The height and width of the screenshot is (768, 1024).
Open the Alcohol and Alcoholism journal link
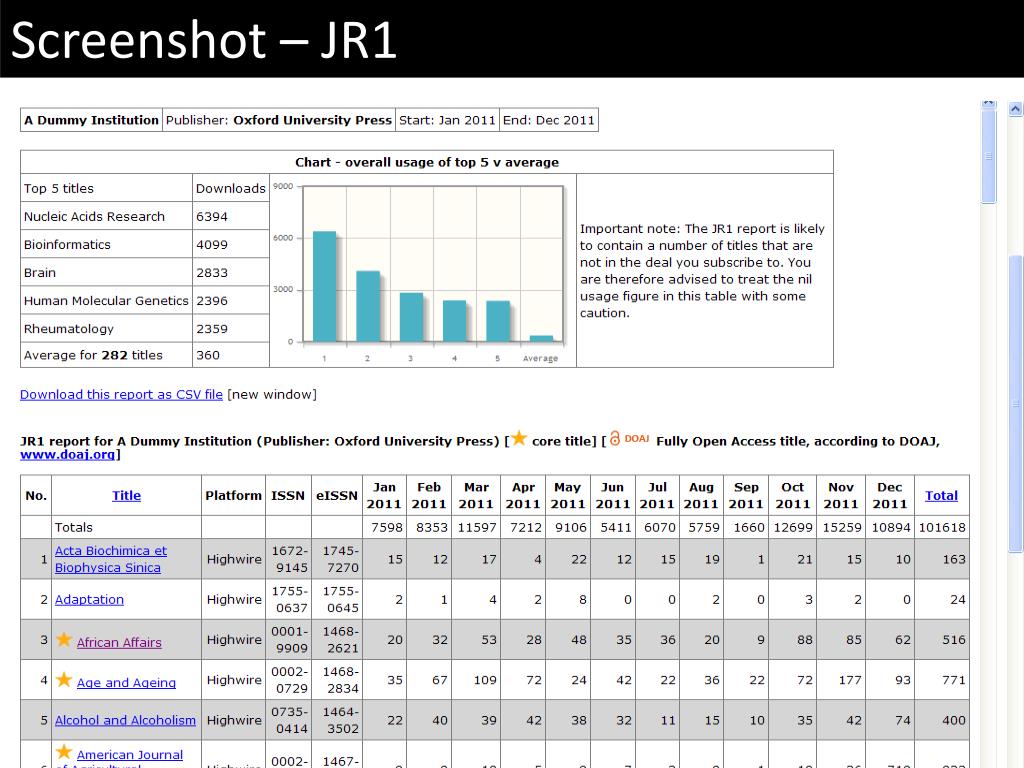tap(125, 720)
